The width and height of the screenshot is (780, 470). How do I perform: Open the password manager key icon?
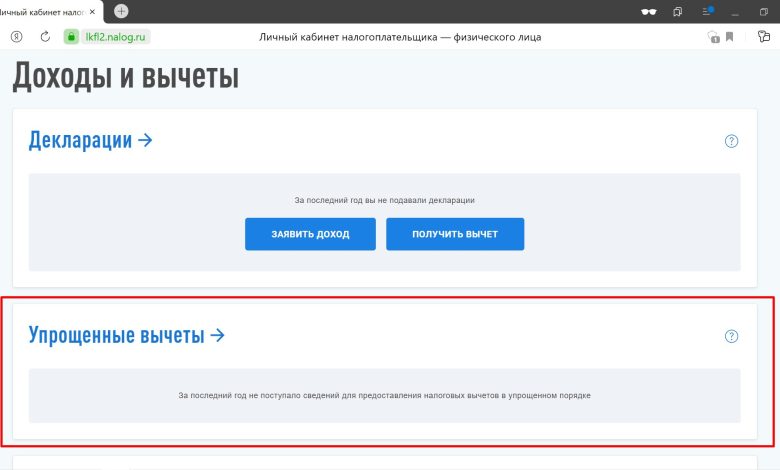763,37
